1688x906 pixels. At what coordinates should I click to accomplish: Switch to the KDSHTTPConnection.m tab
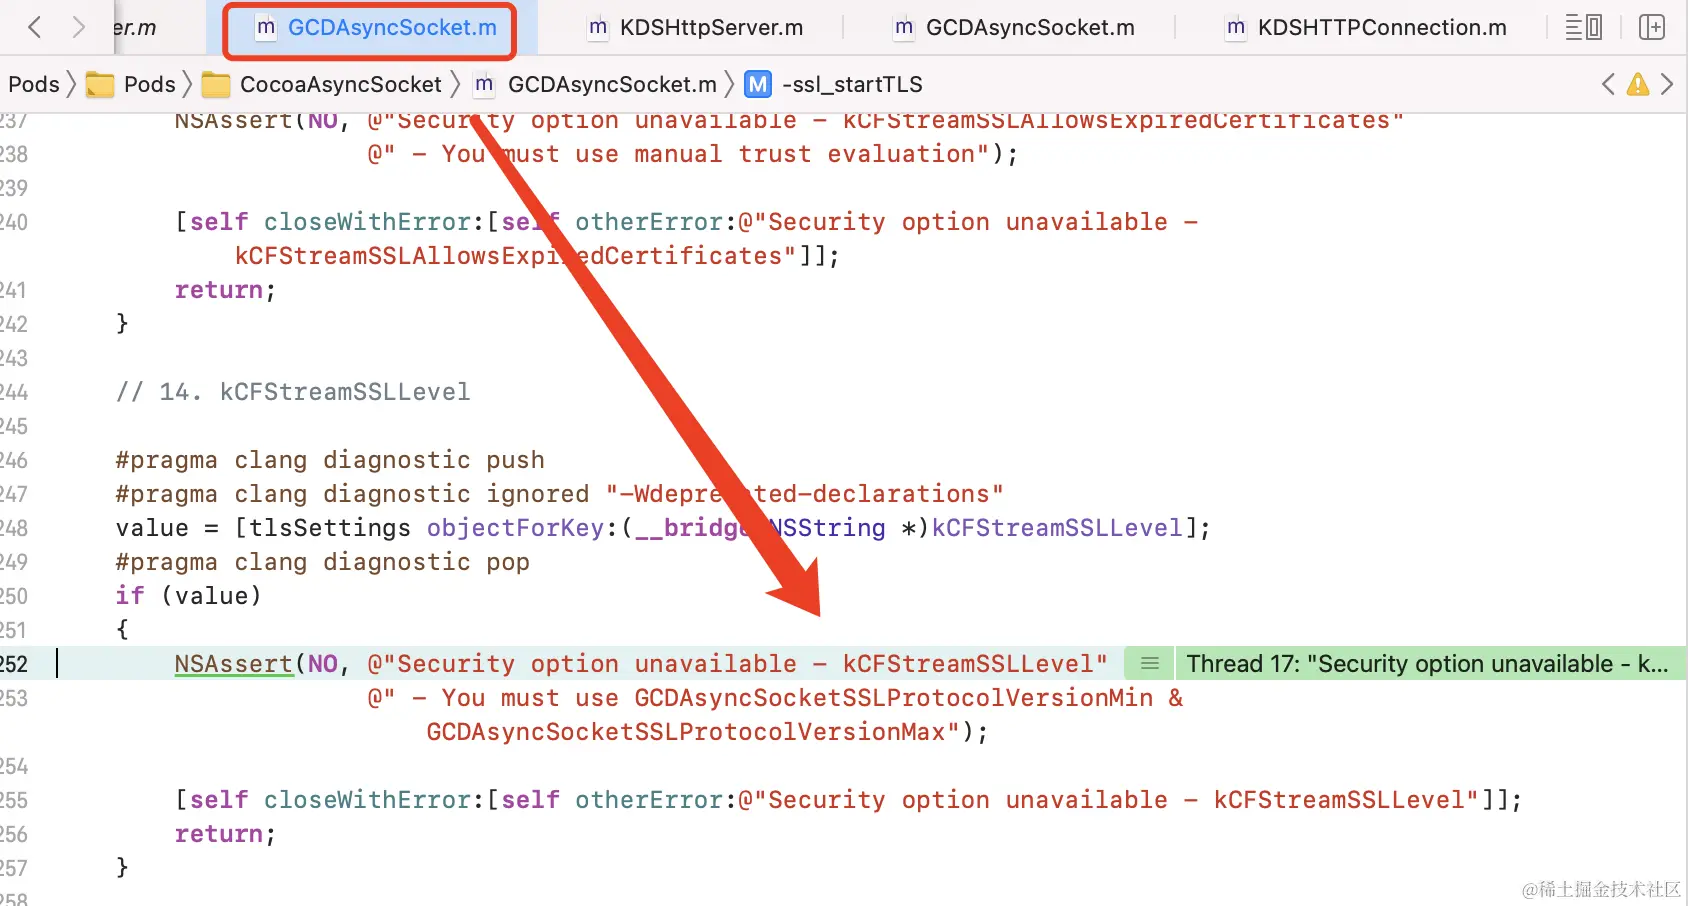pyautogui.click(x=1366, y=28)
